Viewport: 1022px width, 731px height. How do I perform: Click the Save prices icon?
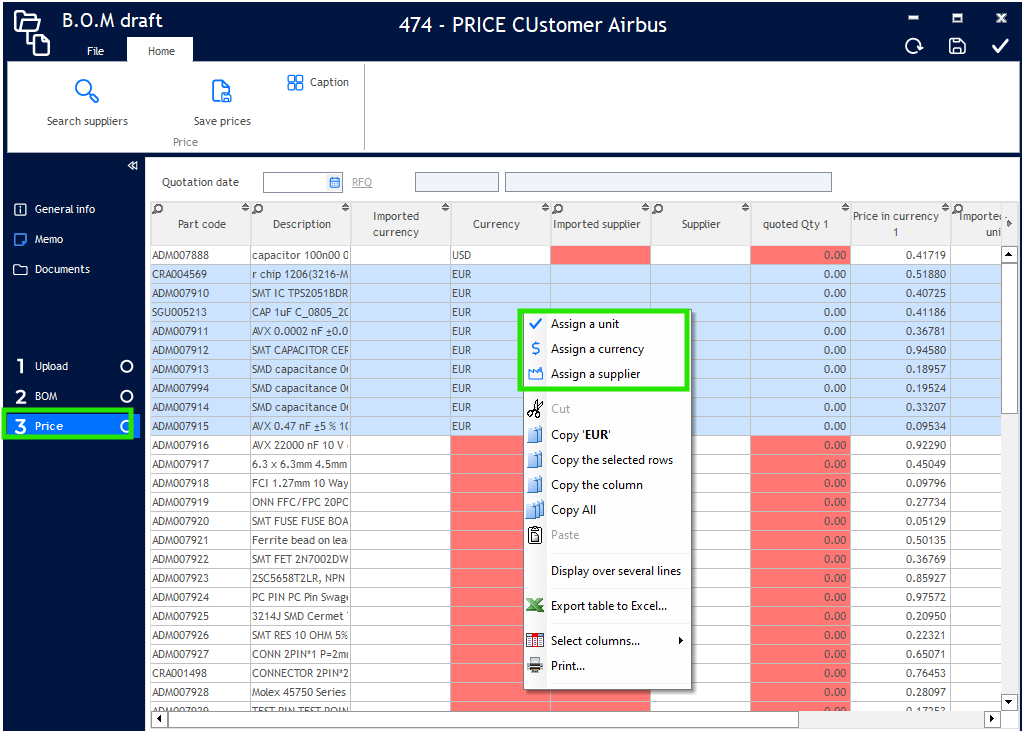(x=222, y=92)
